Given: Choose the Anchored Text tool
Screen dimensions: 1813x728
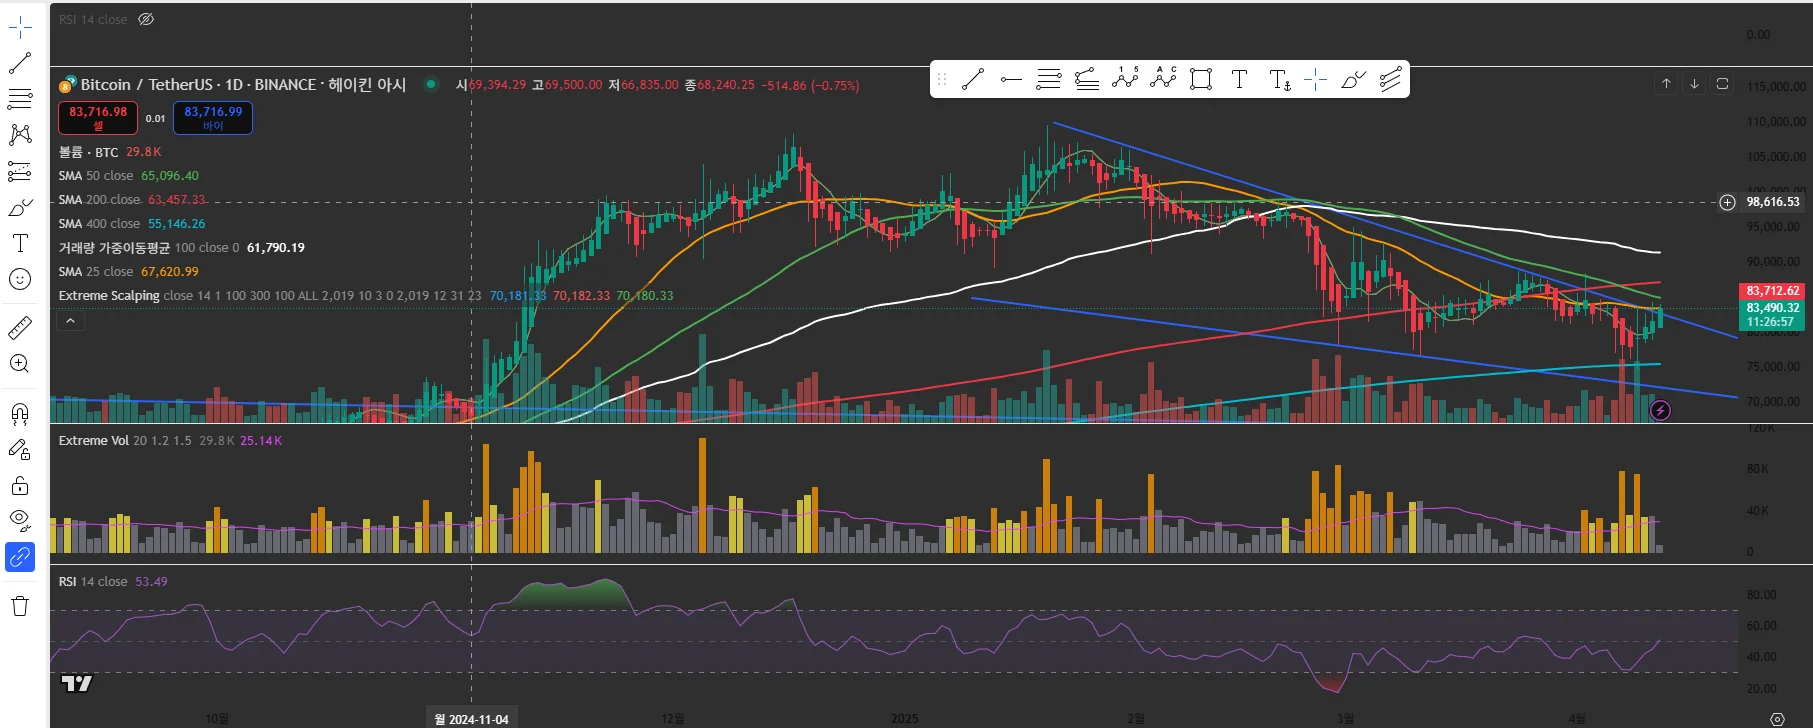Looking at the screenshot, I should pos(1280,80).
